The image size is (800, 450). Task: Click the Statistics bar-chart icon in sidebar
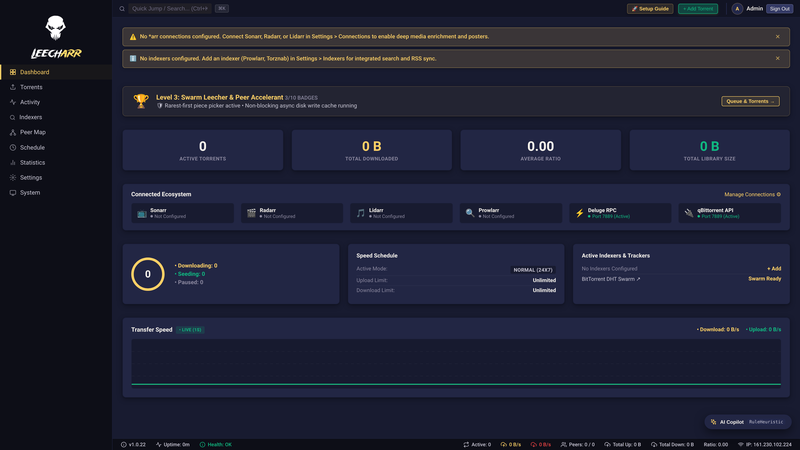coord(13,162)
